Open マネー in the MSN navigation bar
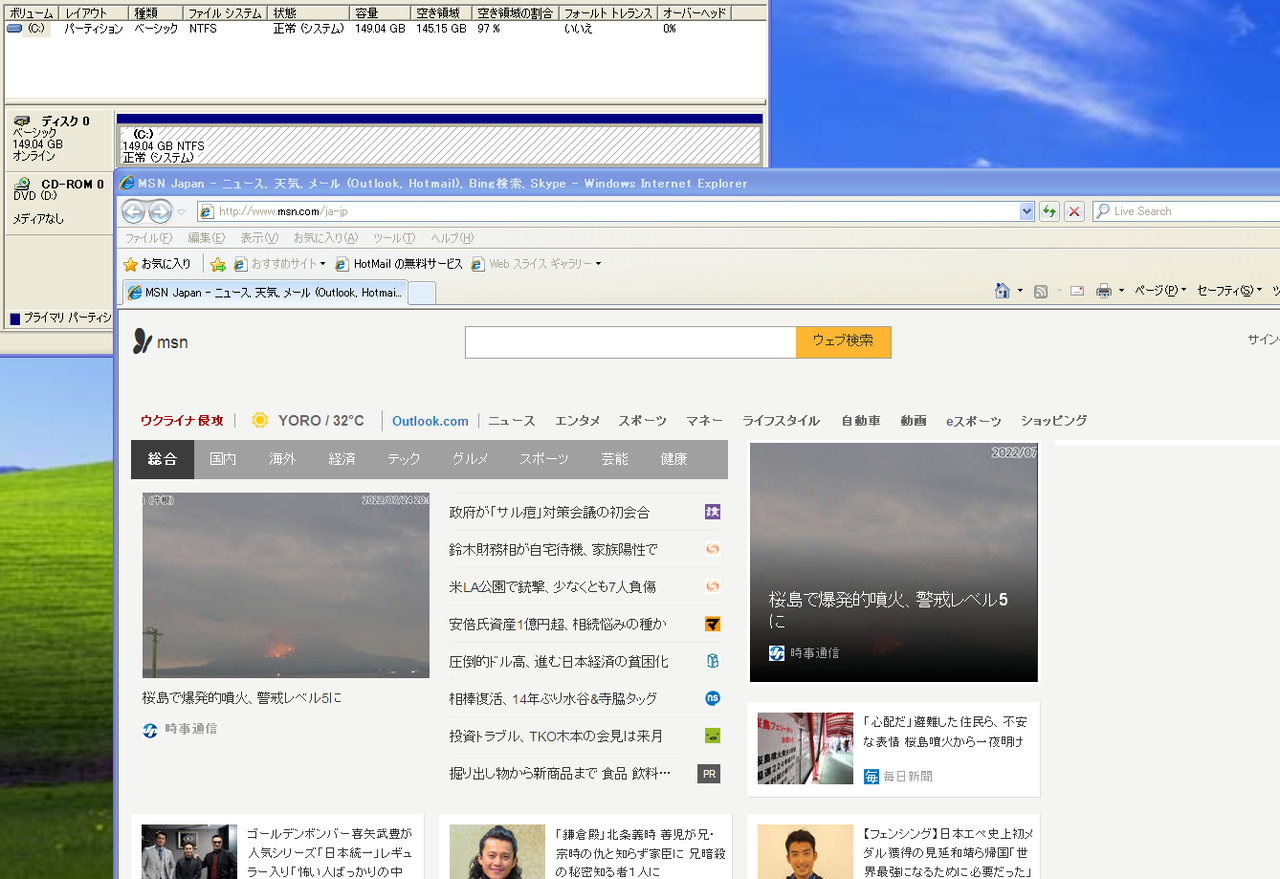The image size is (1280, 879). point(704,421)
